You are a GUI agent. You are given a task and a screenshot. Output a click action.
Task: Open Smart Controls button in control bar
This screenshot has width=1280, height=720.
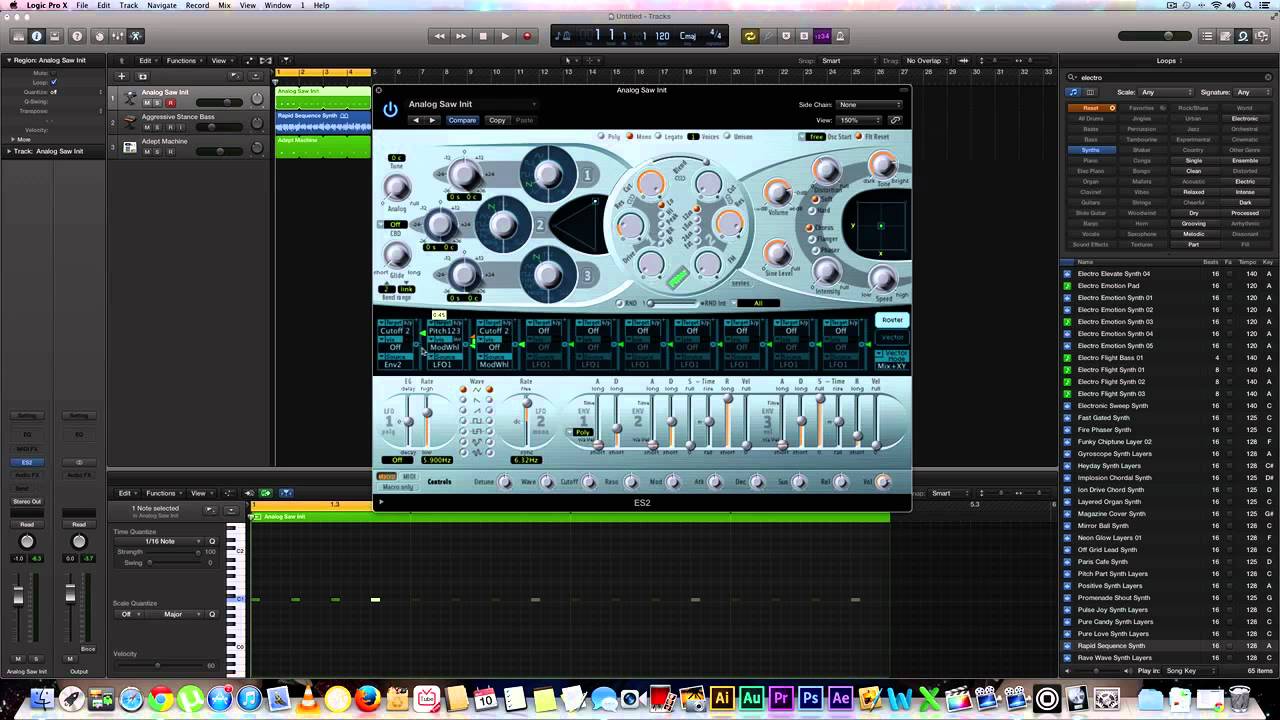[x=98, y=36]
